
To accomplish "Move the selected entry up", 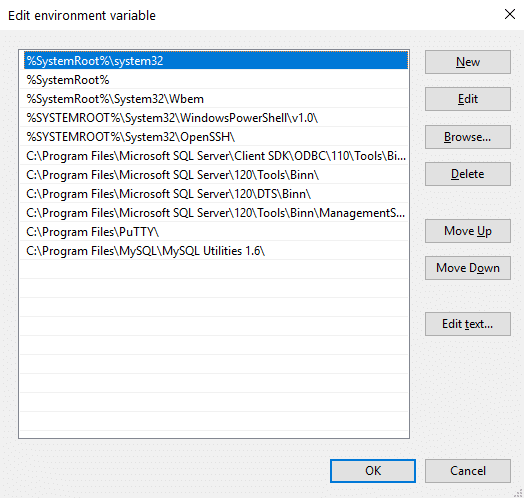I will point(468,231).
